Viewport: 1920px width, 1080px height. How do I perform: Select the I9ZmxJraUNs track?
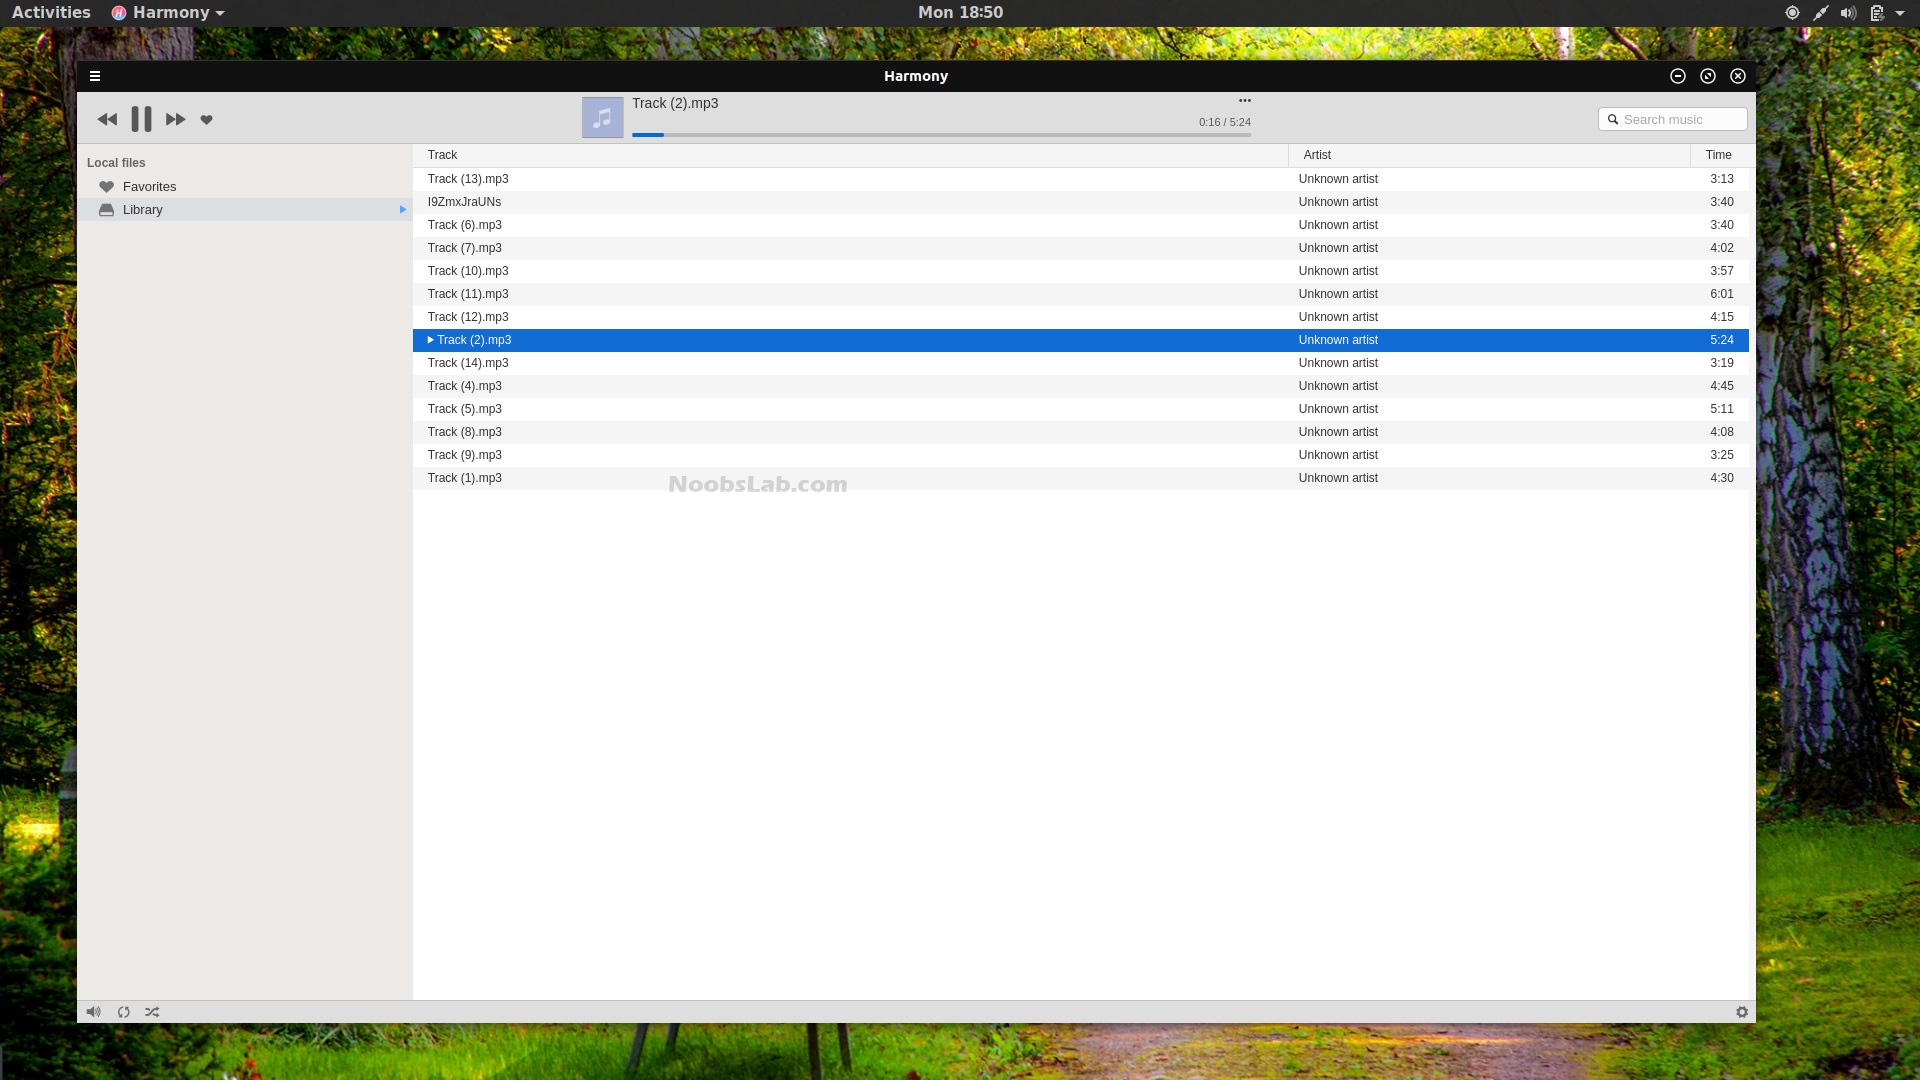(x=1081, y=202)
